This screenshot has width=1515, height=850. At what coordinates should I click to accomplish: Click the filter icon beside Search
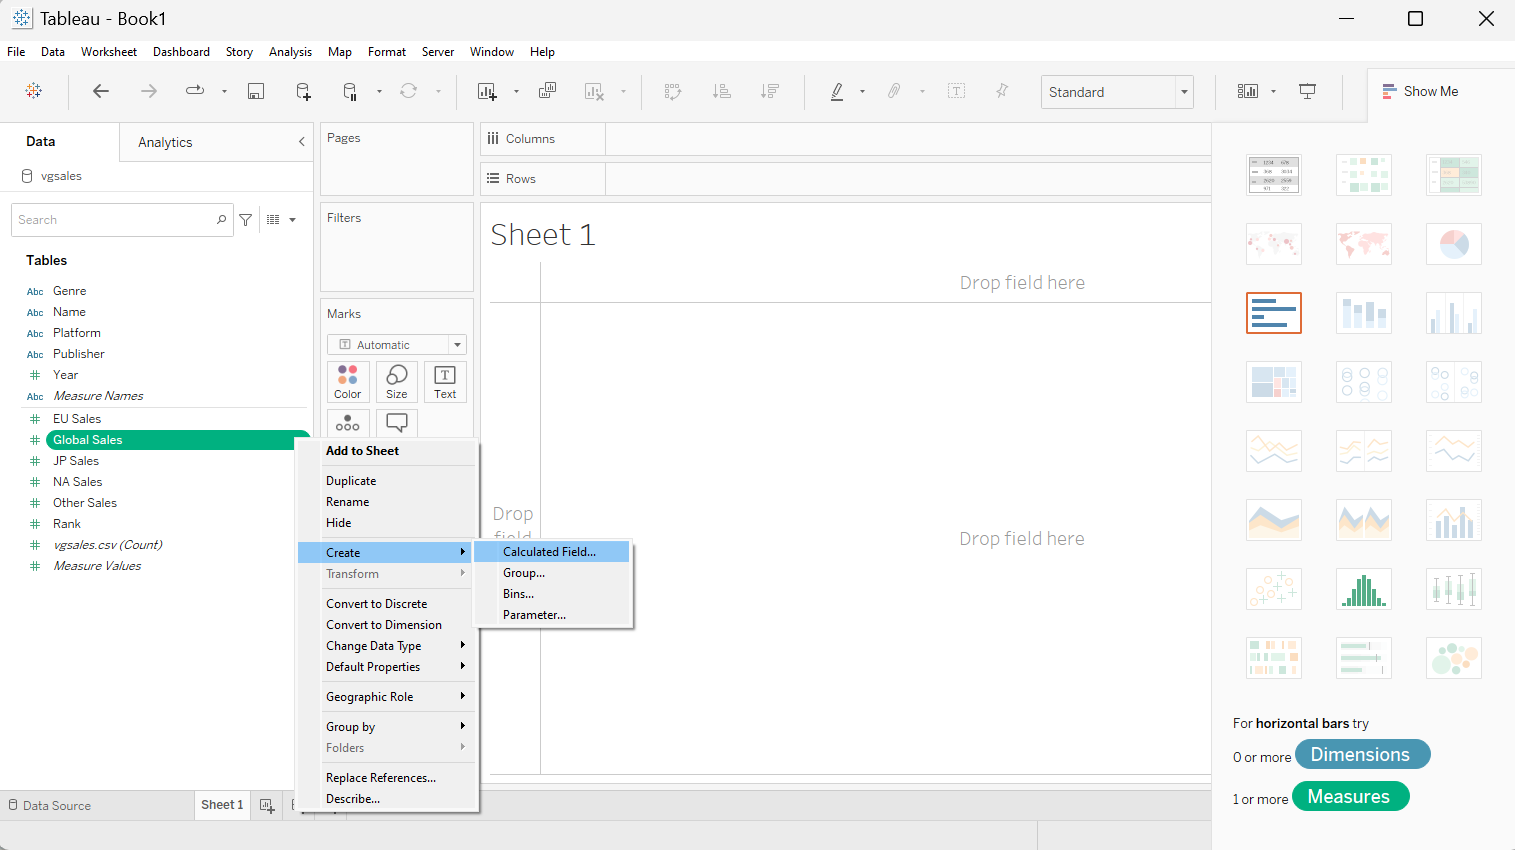click(246, 220)
